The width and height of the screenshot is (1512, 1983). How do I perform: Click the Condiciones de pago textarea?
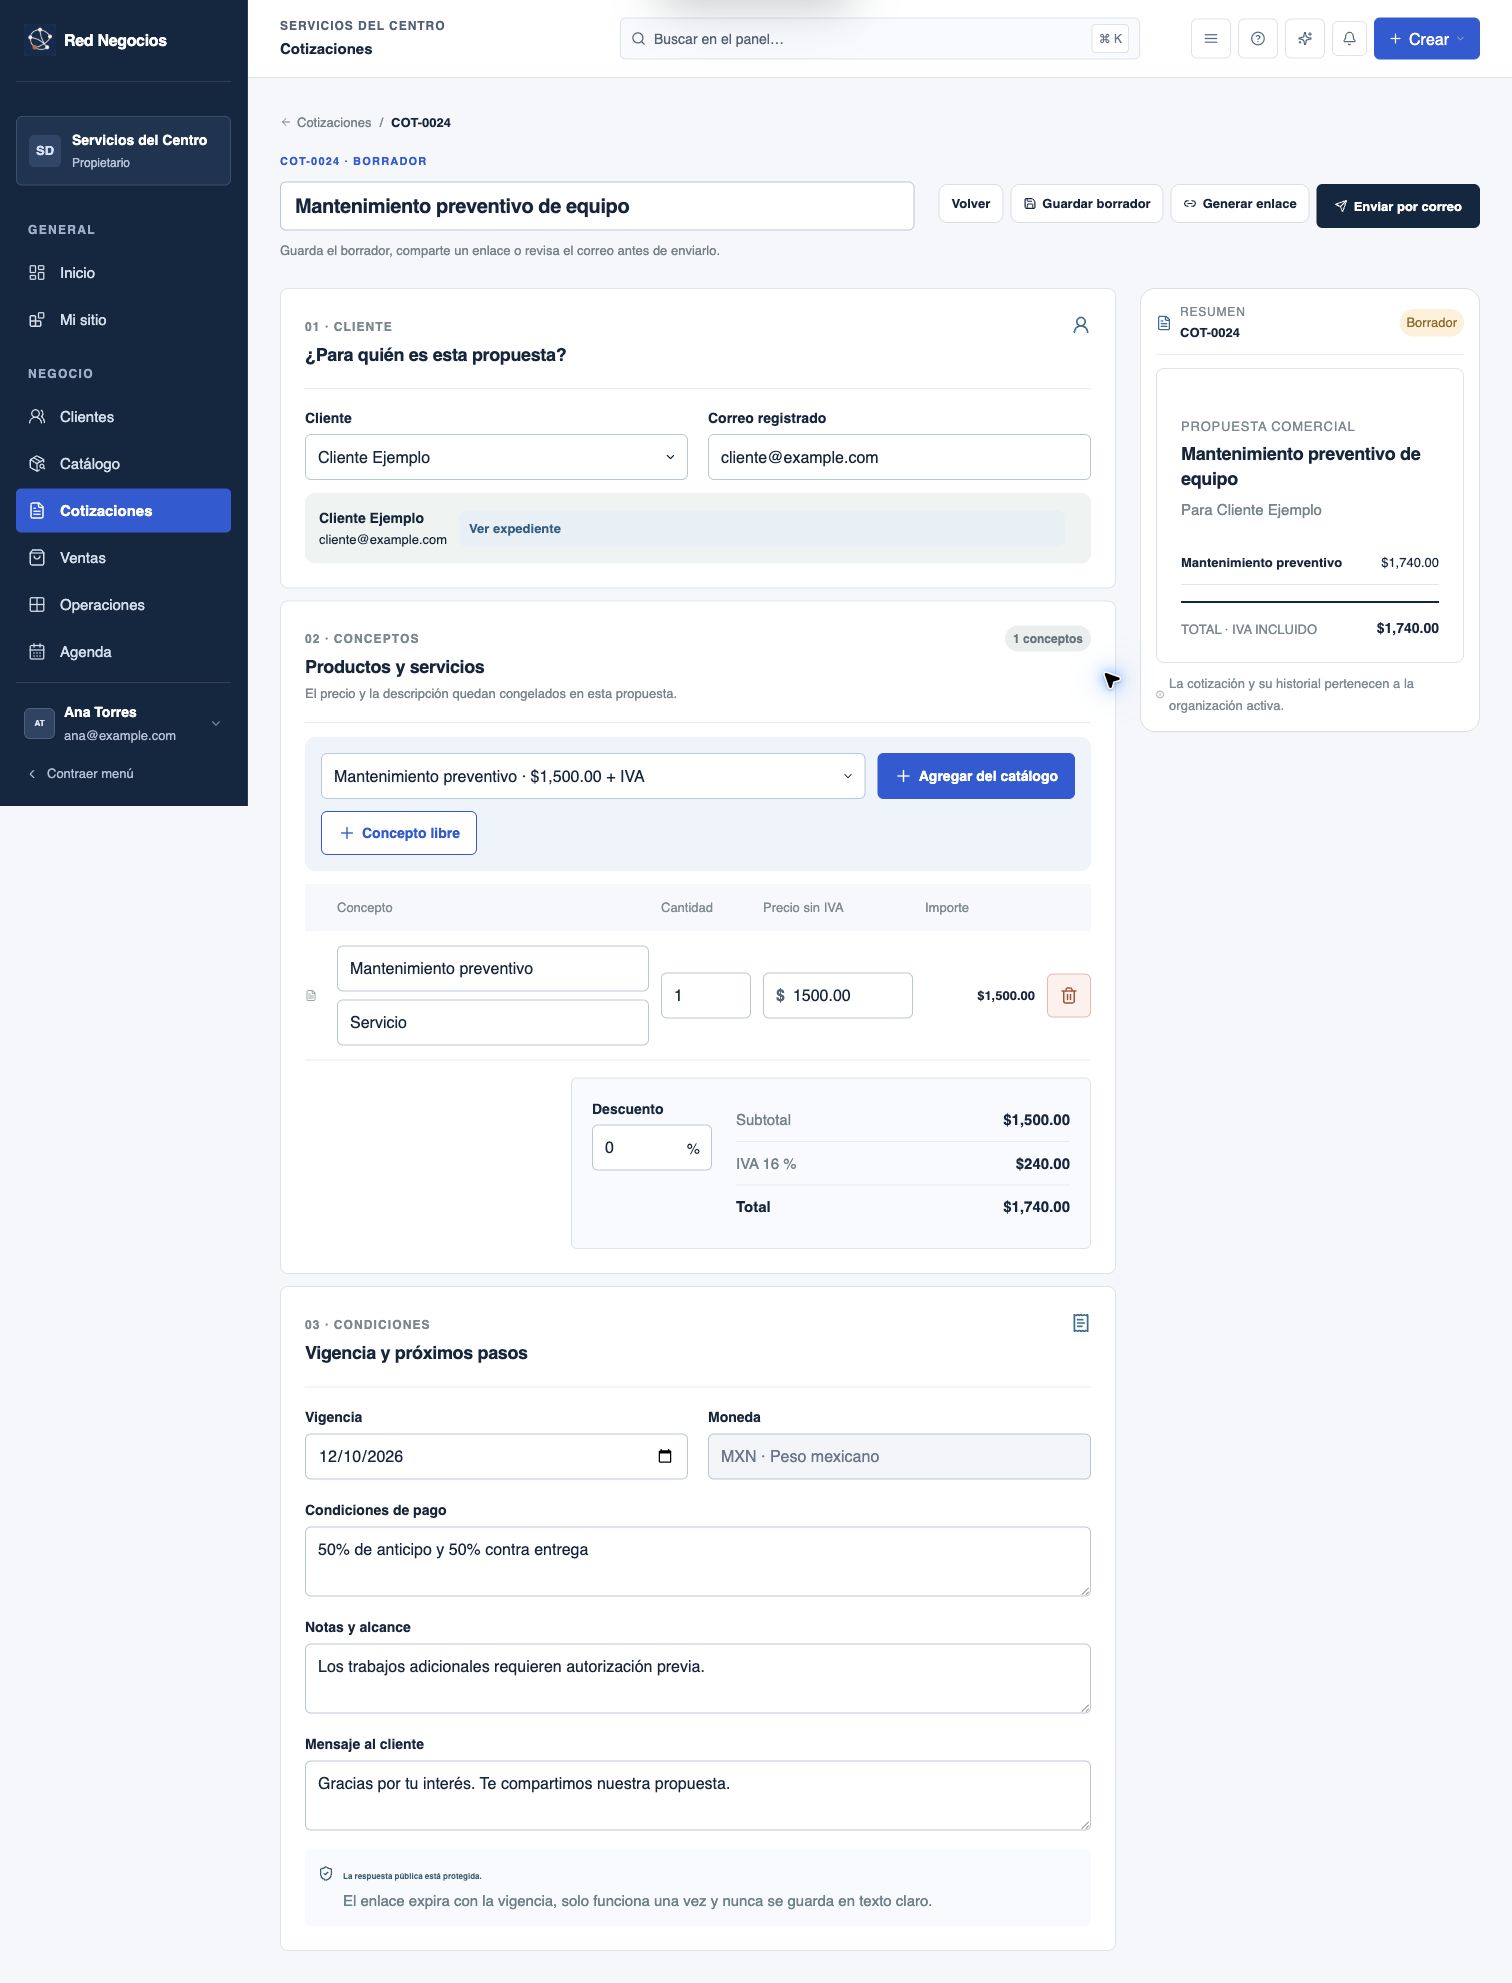[698, 1561]
